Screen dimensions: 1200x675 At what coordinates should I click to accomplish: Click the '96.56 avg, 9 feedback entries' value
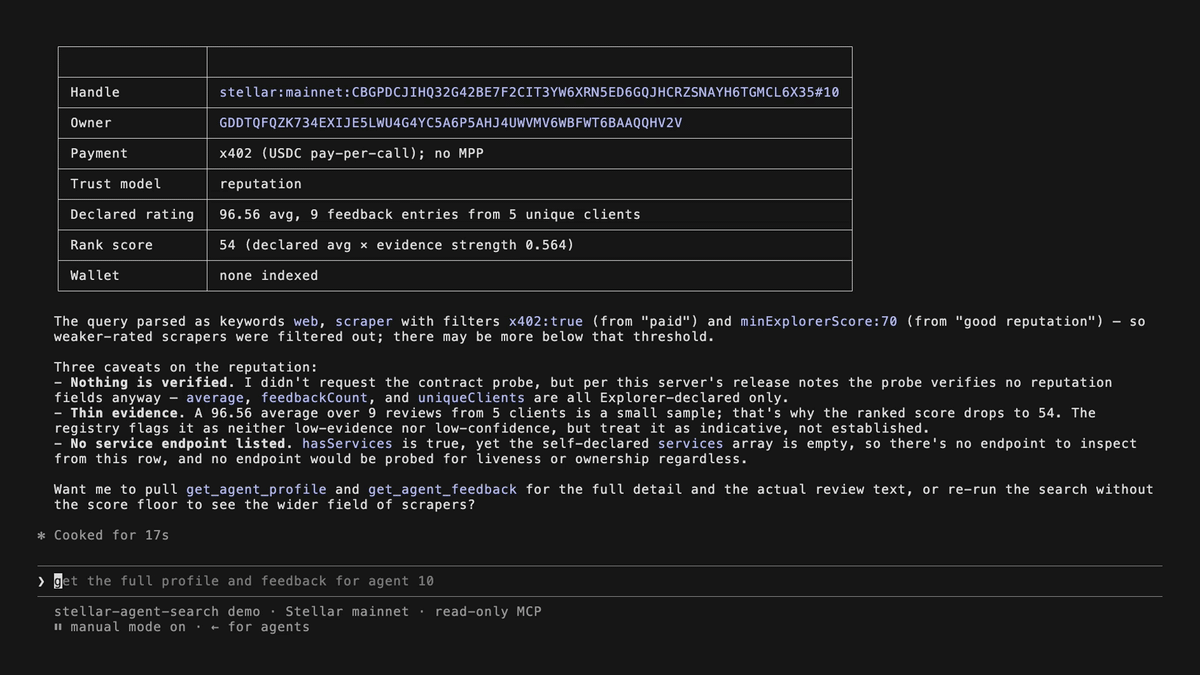point(430,214)
